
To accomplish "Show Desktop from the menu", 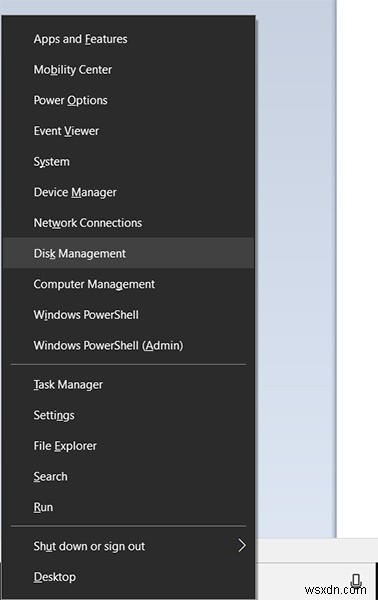I will click(128, 577).
